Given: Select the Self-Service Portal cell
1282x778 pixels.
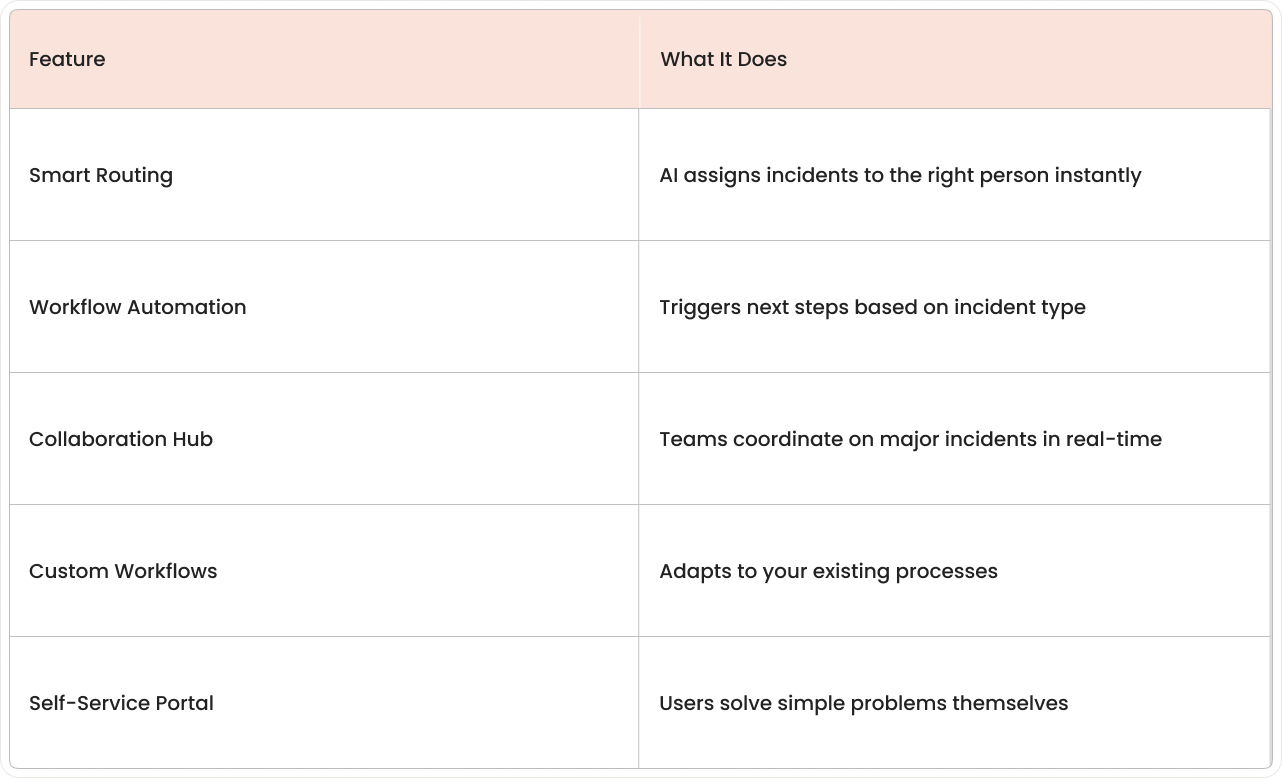Looking at the screenshot, I should 121,703.
